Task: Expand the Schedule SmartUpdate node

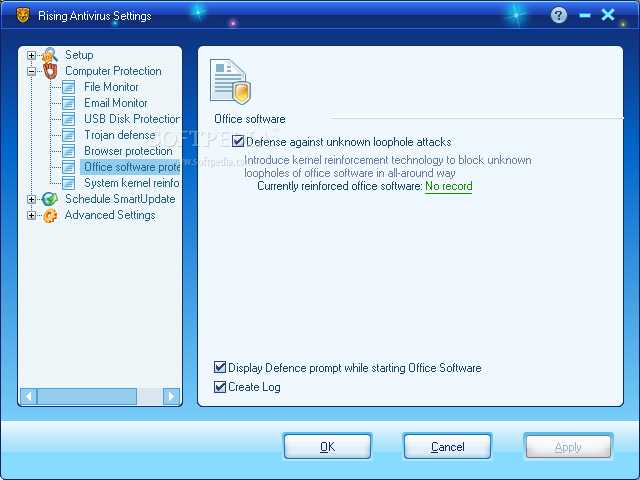Action: tap(31, 200)
